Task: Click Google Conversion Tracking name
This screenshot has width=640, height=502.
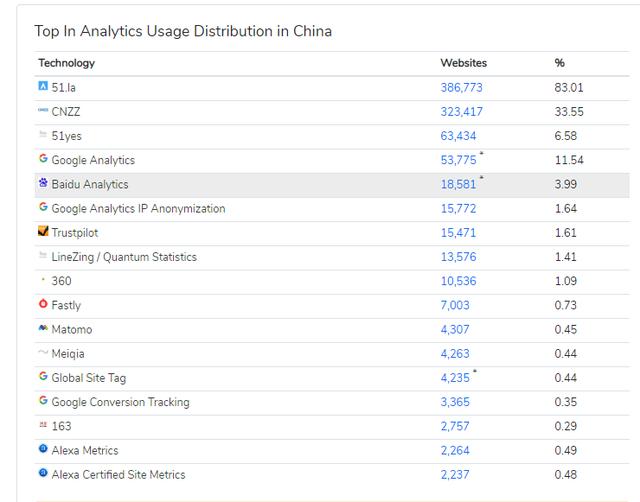Action: click(x=120, y=402)
